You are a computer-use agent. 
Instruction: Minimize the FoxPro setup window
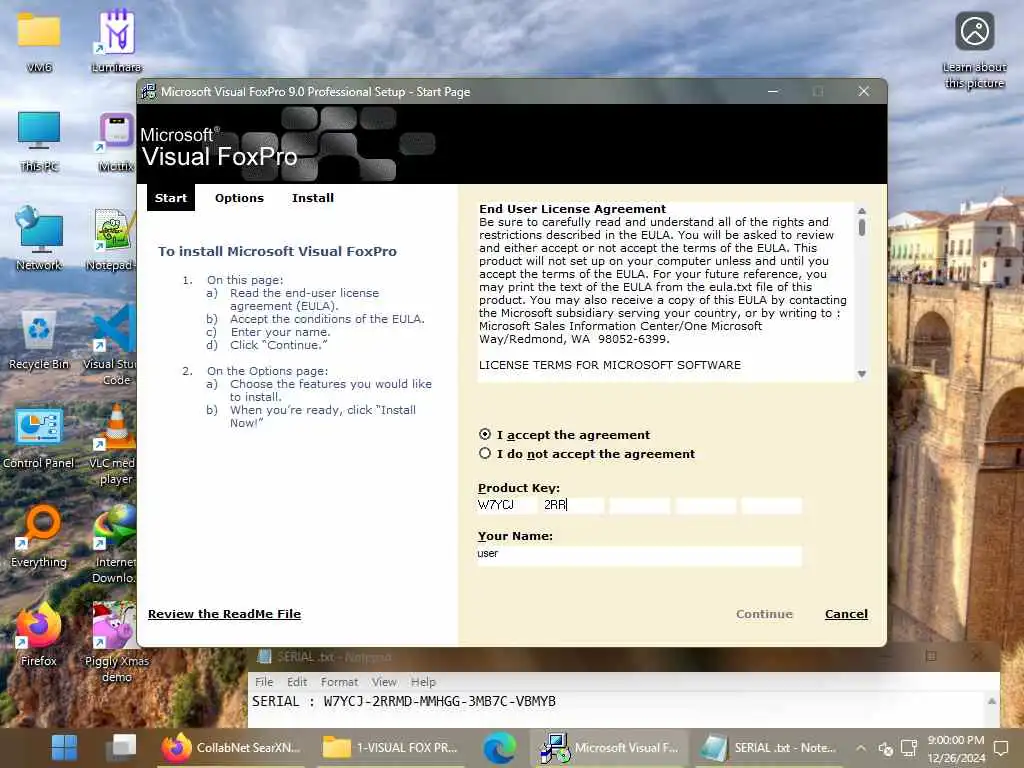pyautogui.click(x=773, y=91)
